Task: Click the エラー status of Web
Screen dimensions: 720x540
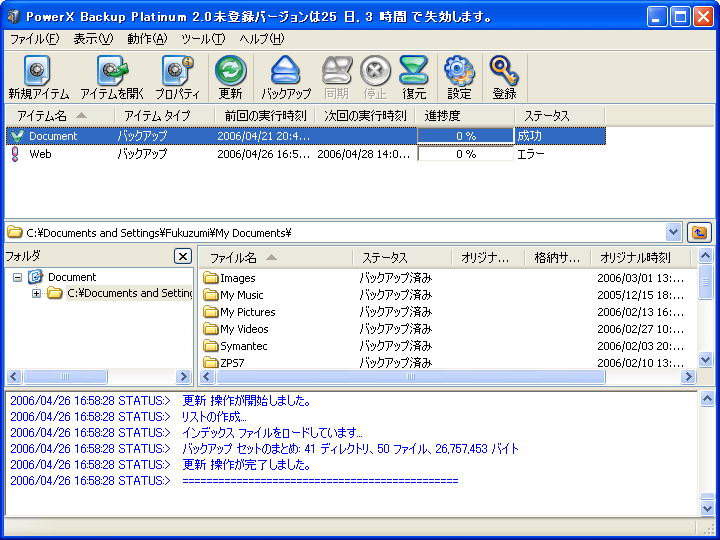Action: pos(531,154)
